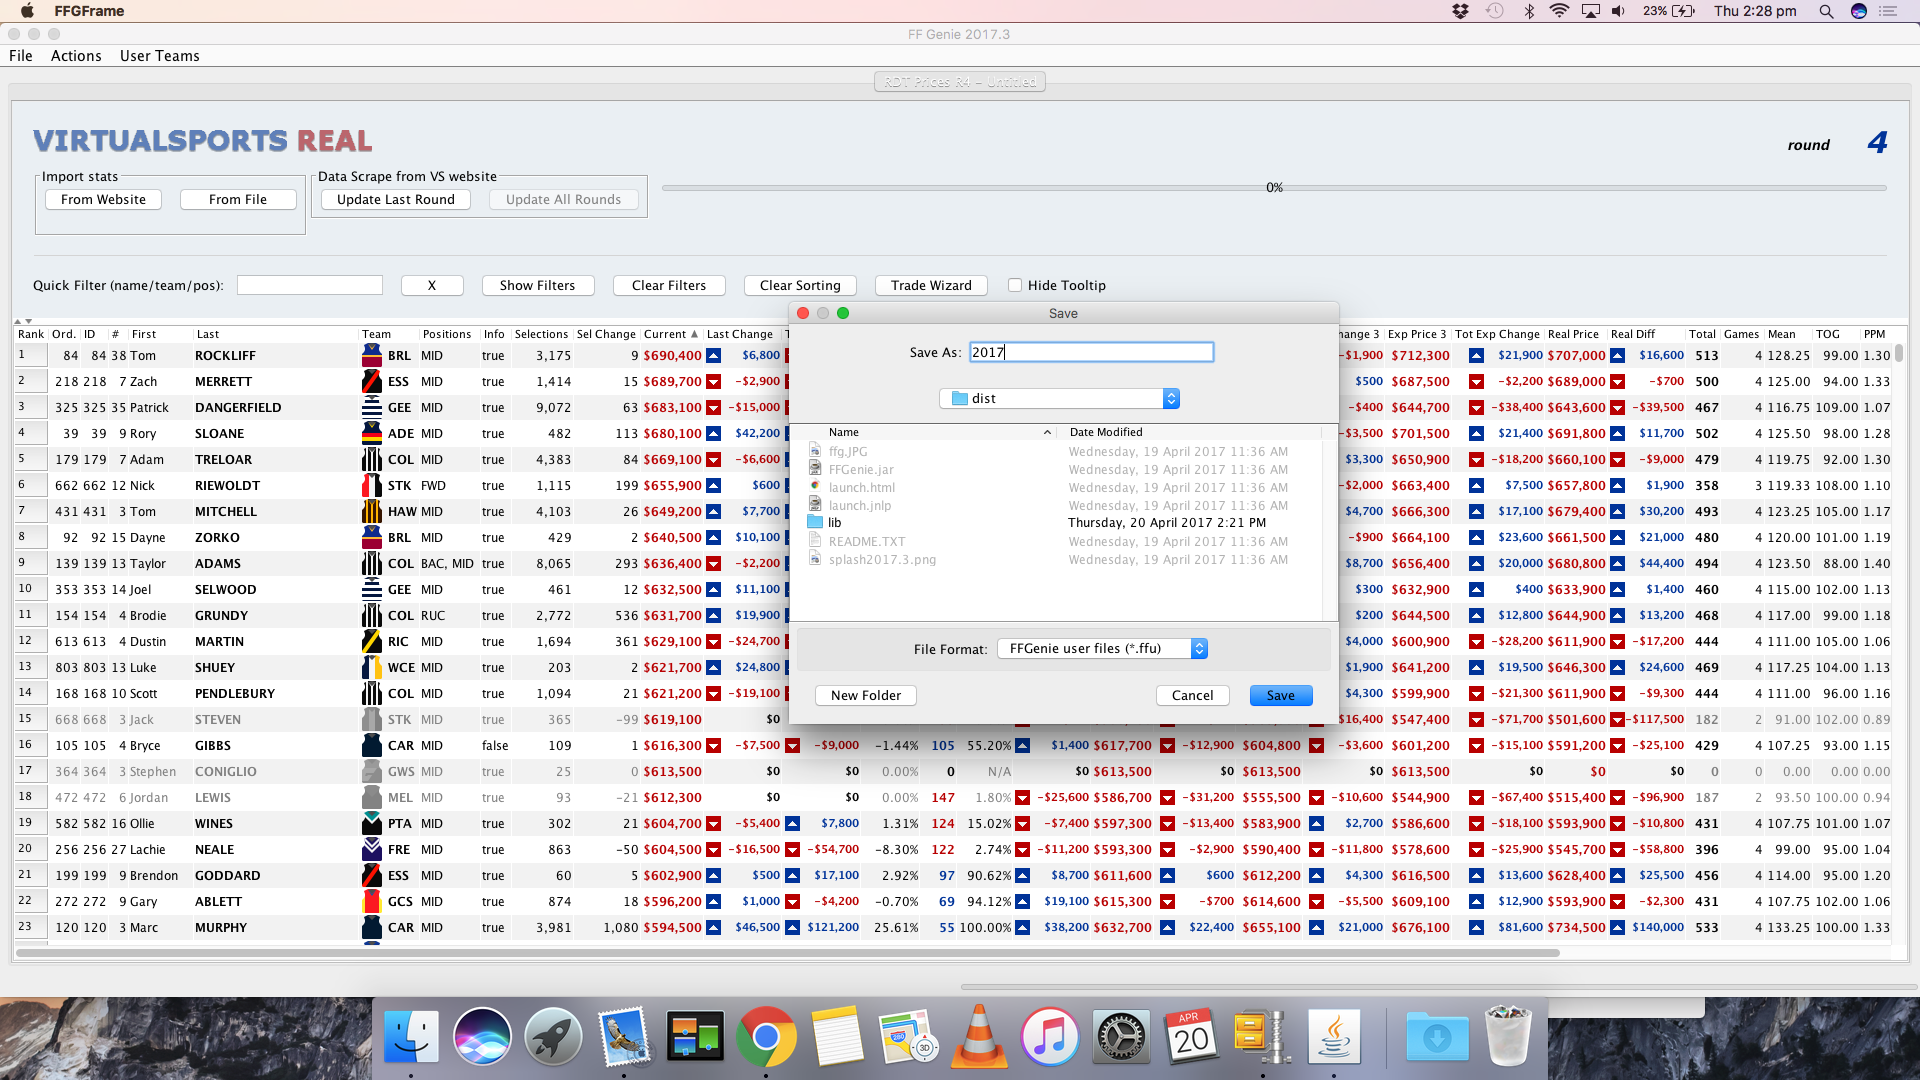Open the Actions menu
Viewport: 1920px width, 1080px height.
tap(76, 56)
